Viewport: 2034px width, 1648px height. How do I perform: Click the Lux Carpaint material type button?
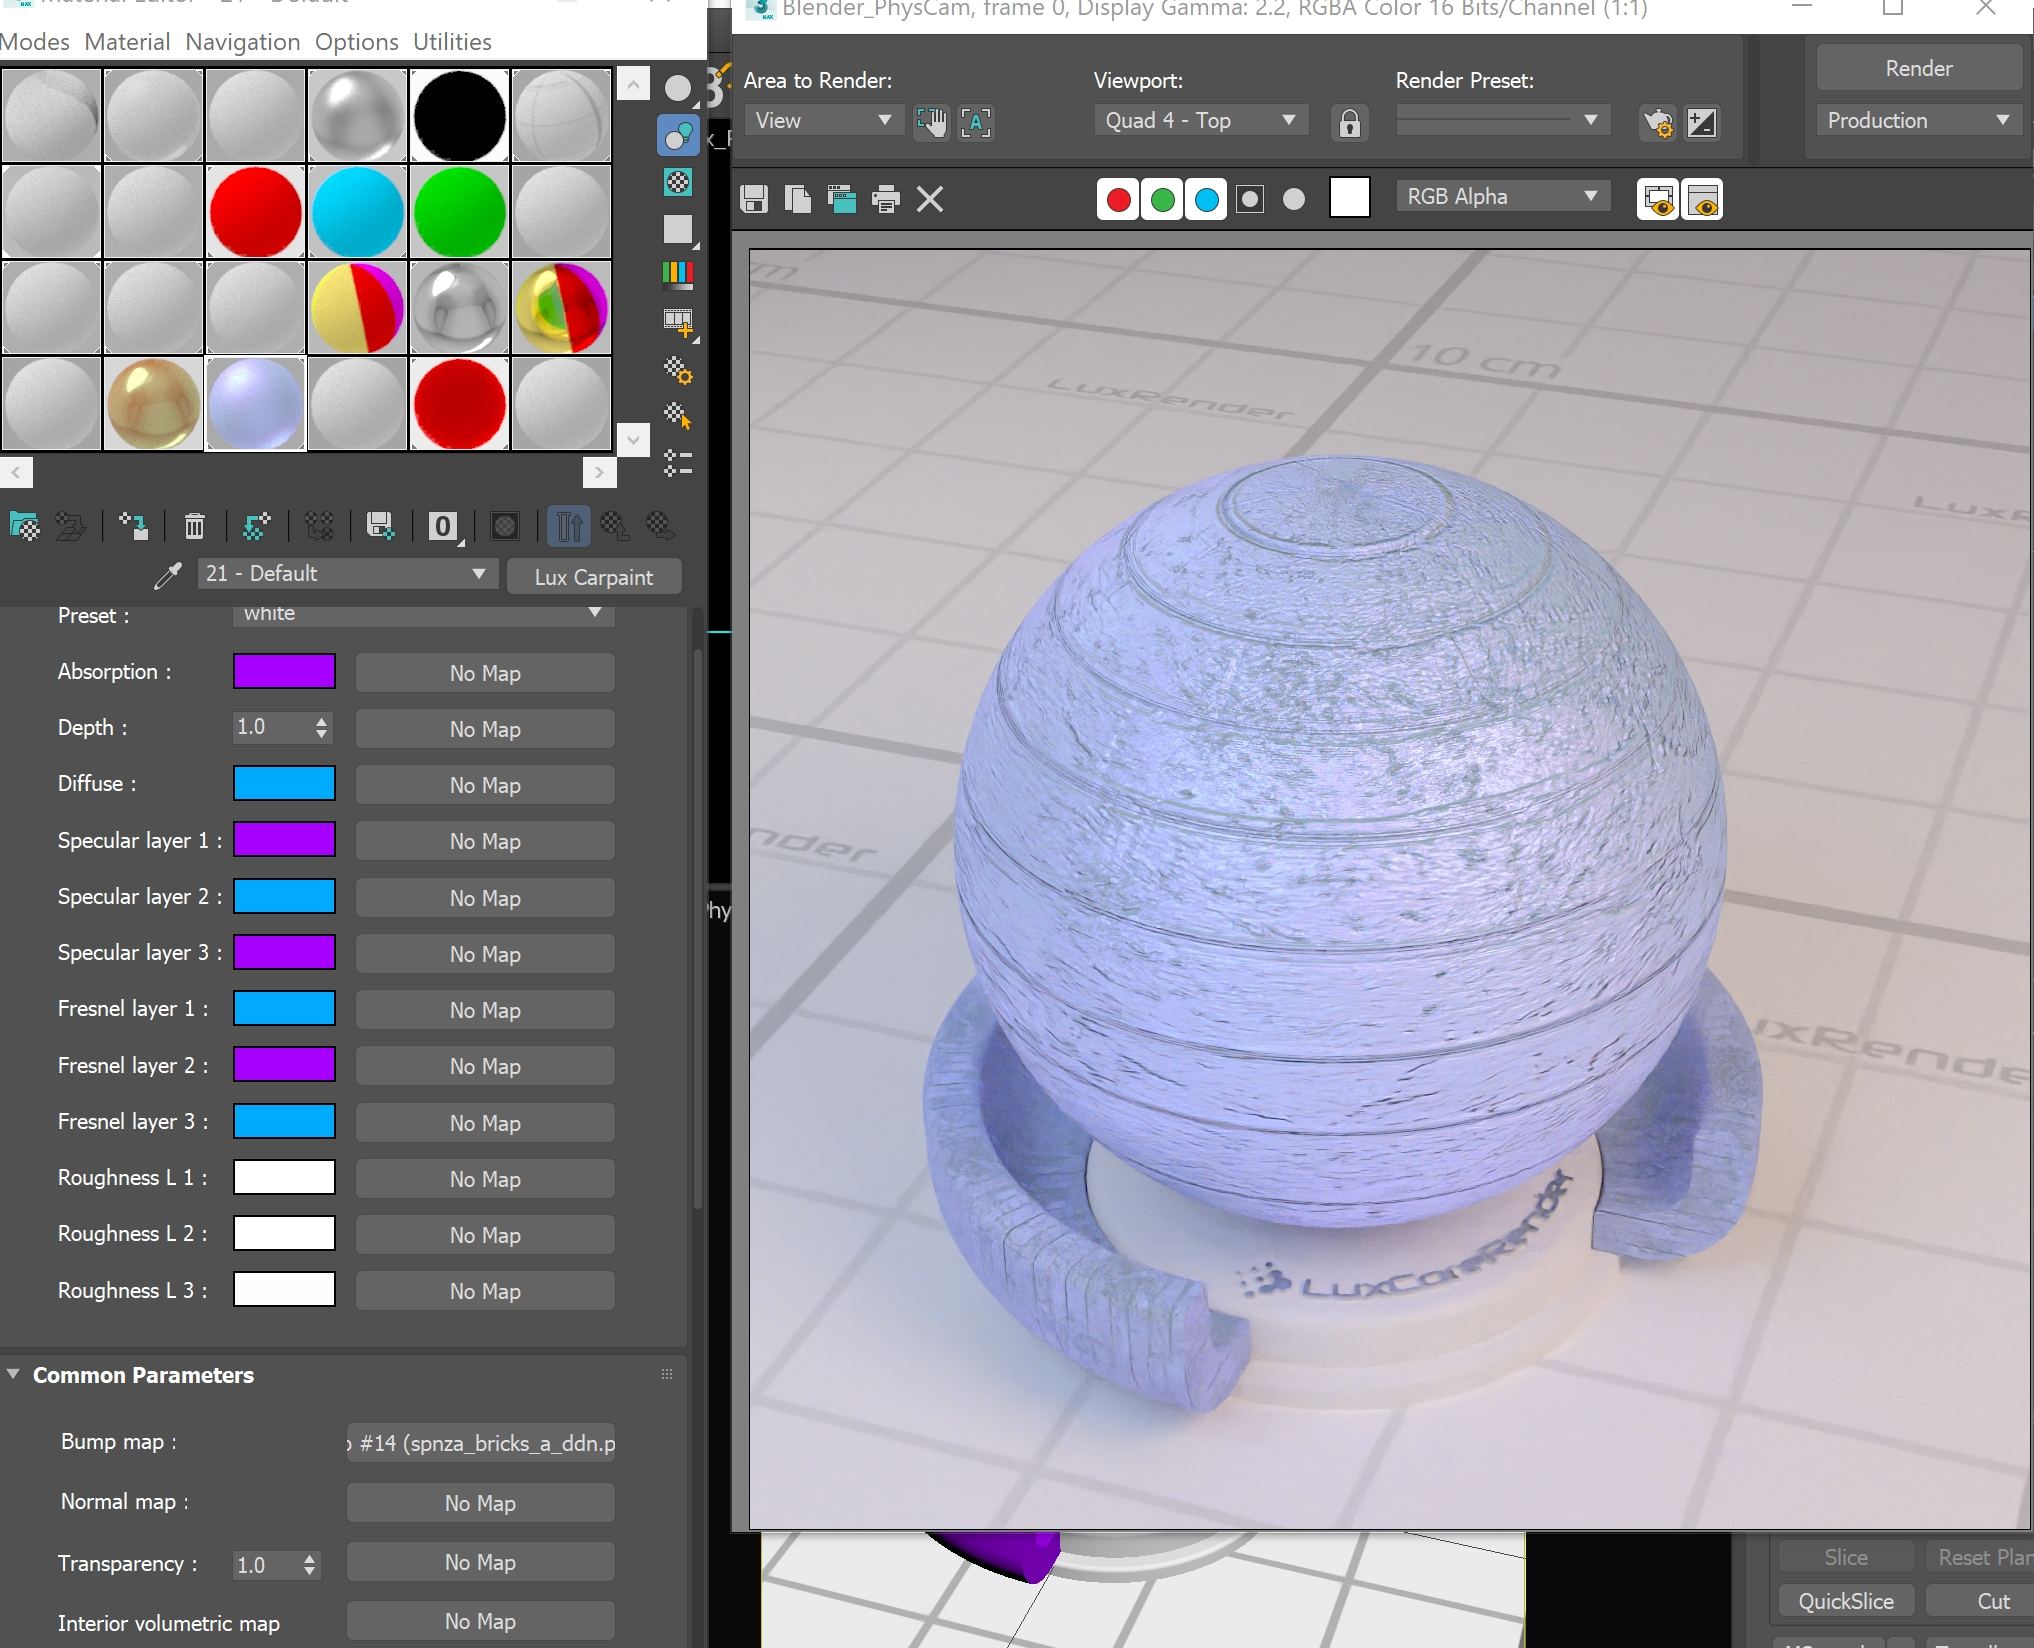tap(593, 577)
